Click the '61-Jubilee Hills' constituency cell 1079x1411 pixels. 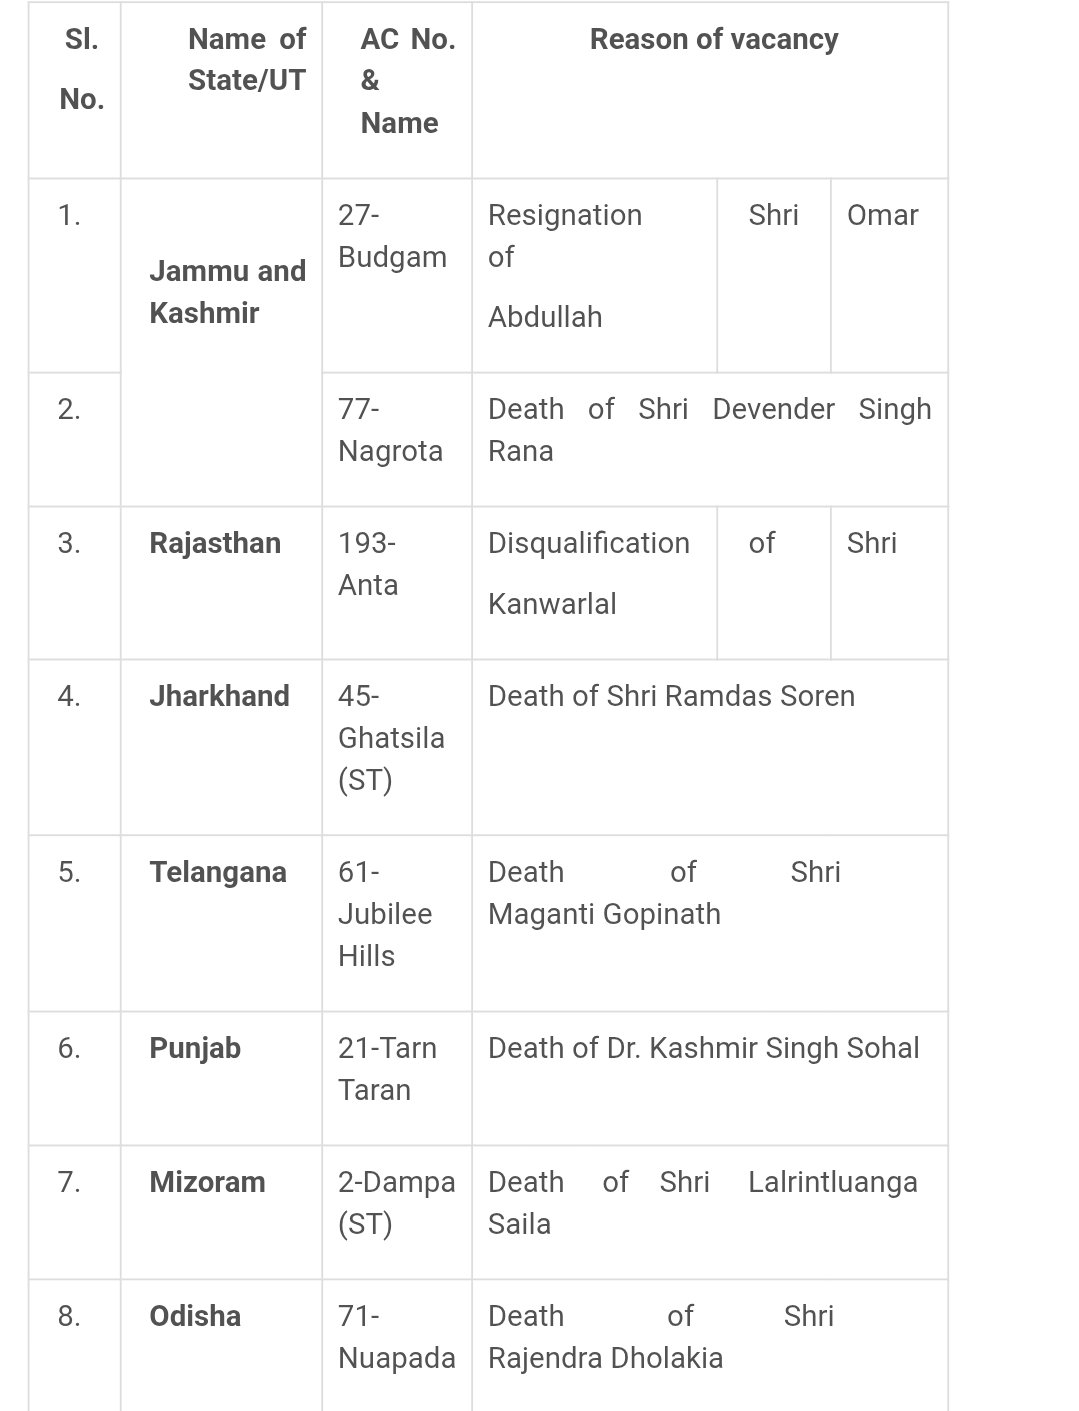(x=385, y=914)
